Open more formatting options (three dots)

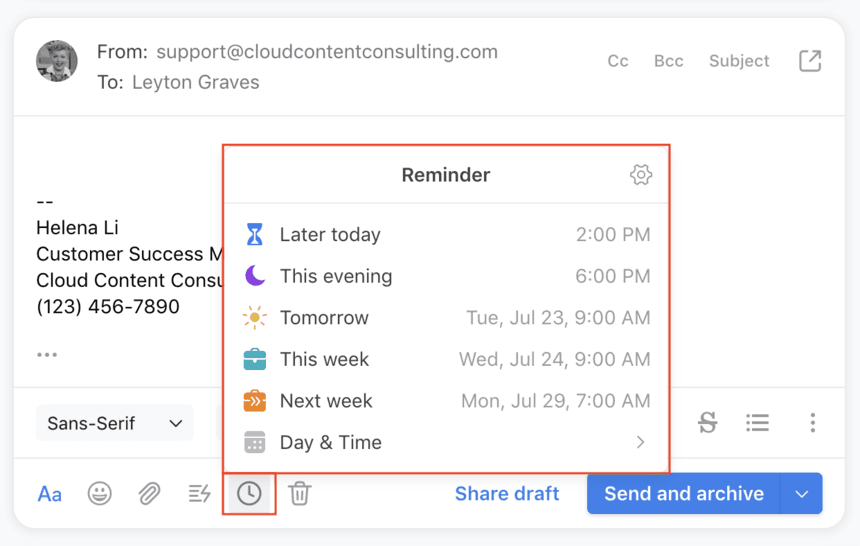(x=812, y=423)
